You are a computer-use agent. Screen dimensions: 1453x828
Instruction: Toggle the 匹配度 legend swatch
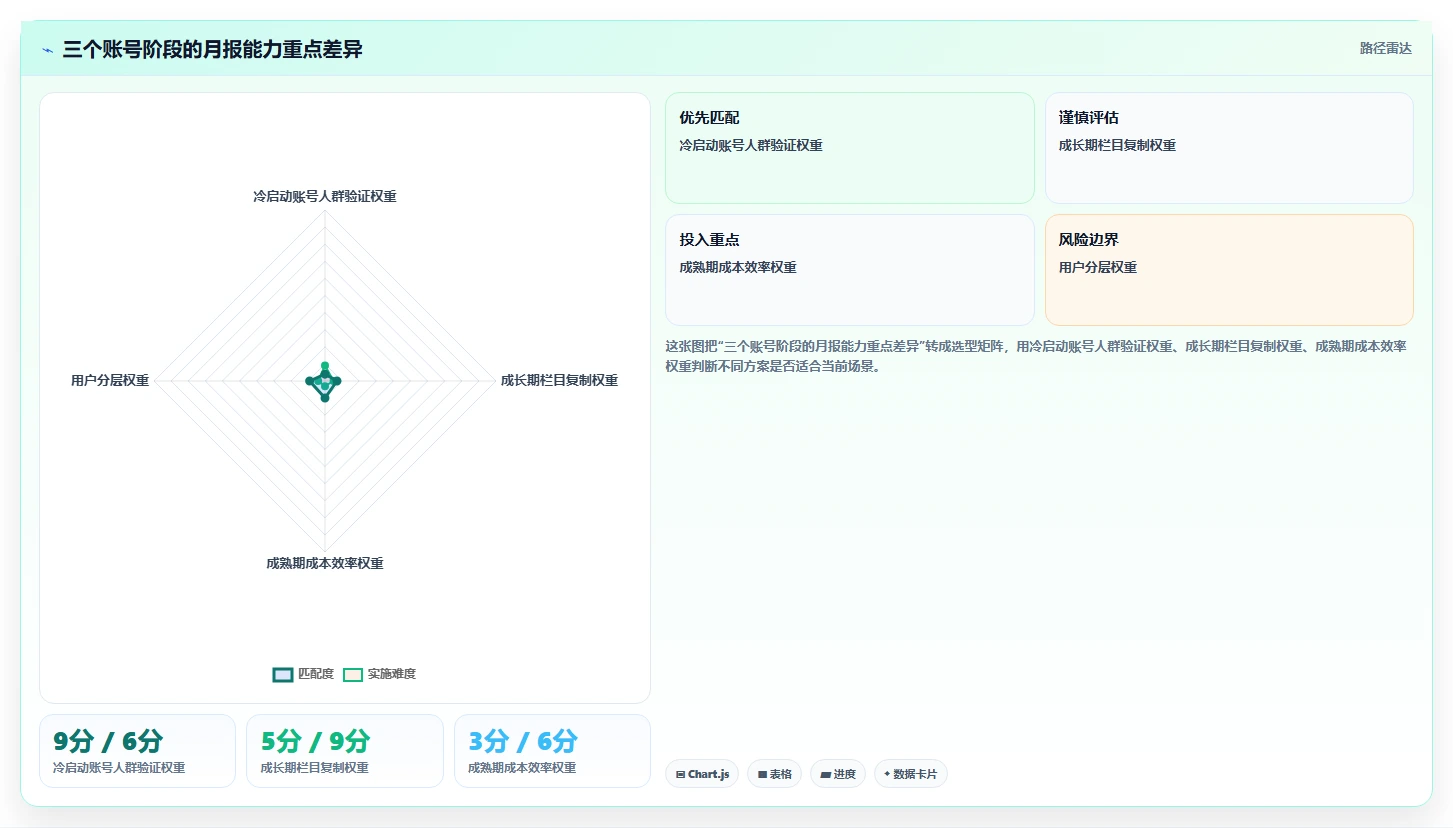[x=283, y=674]
